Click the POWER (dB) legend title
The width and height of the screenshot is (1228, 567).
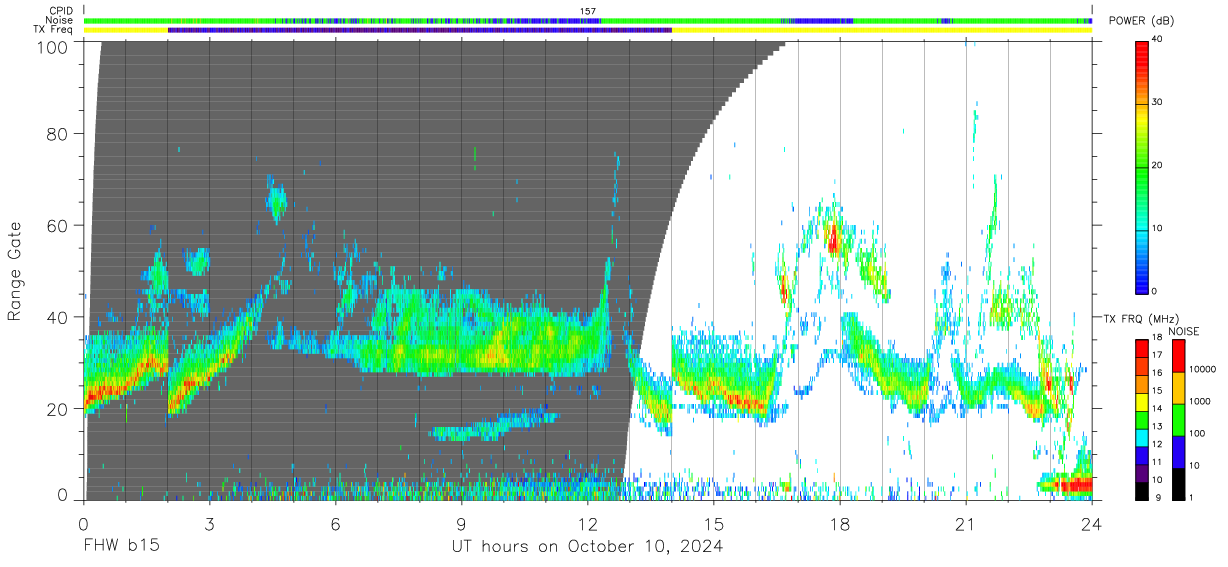(1141, 21)
